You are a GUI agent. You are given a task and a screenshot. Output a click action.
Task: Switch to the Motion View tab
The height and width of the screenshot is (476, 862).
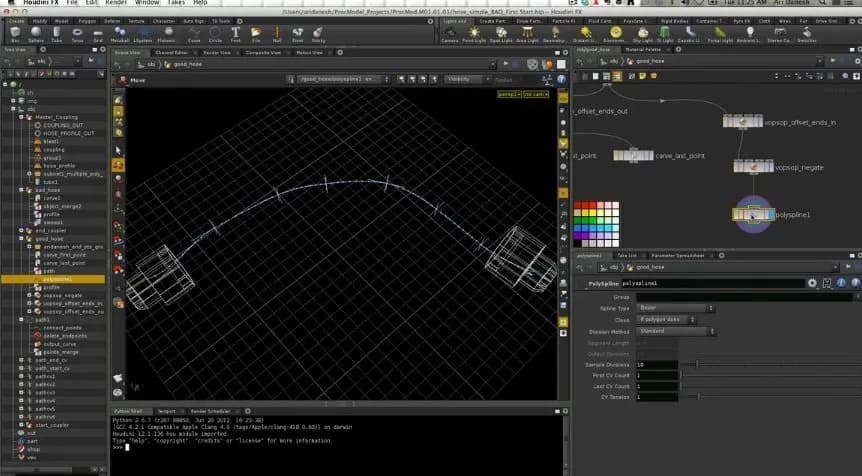click(x=309, y=53)
